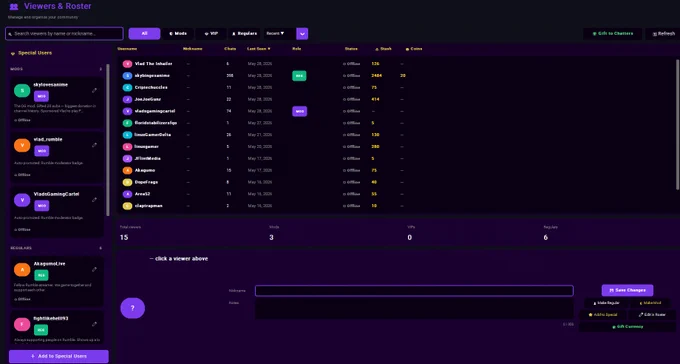This screenshot has height=364, width=680.
Task: Click the Add to Special button
Action: tap(602, 315)
